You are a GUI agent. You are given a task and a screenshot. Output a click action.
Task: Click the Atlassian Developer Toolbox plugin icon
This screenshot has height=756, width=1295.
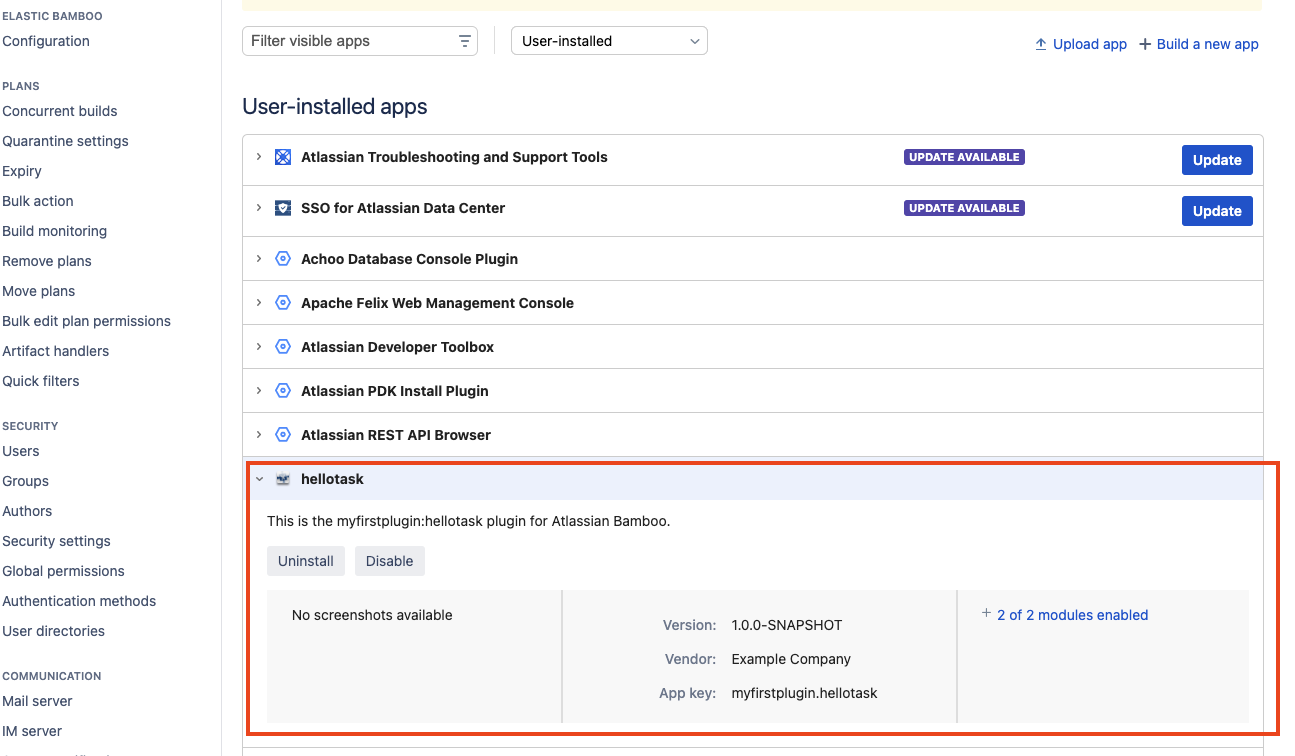283,347
